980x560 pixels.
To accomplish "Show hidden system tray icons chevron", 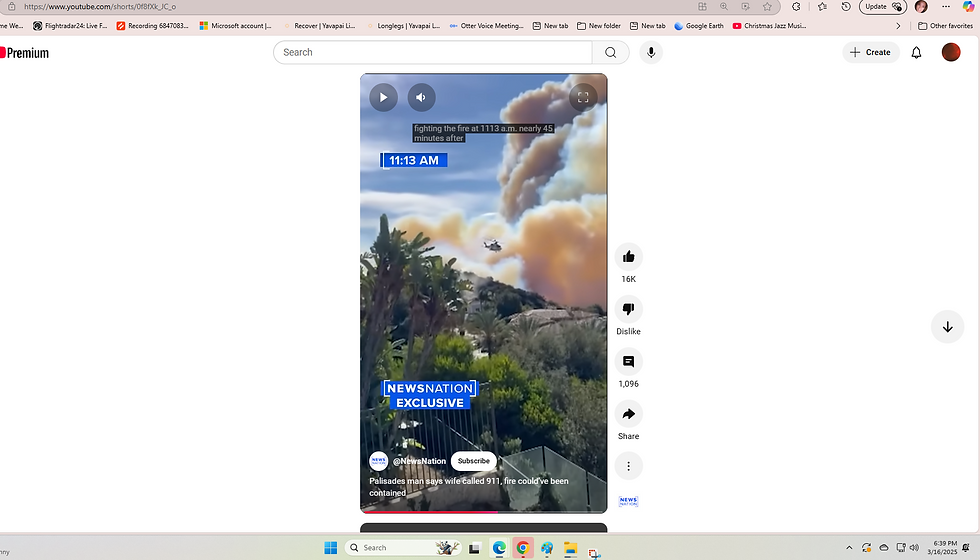I will coord(849,548).
